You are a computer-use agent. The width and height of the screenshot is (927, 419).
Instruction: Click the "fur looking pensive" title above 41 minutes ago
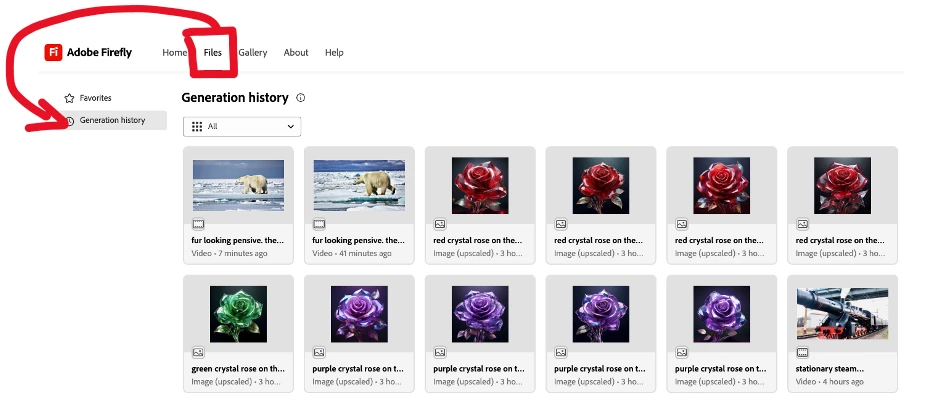pyautogui.click(x=358, y=241)
